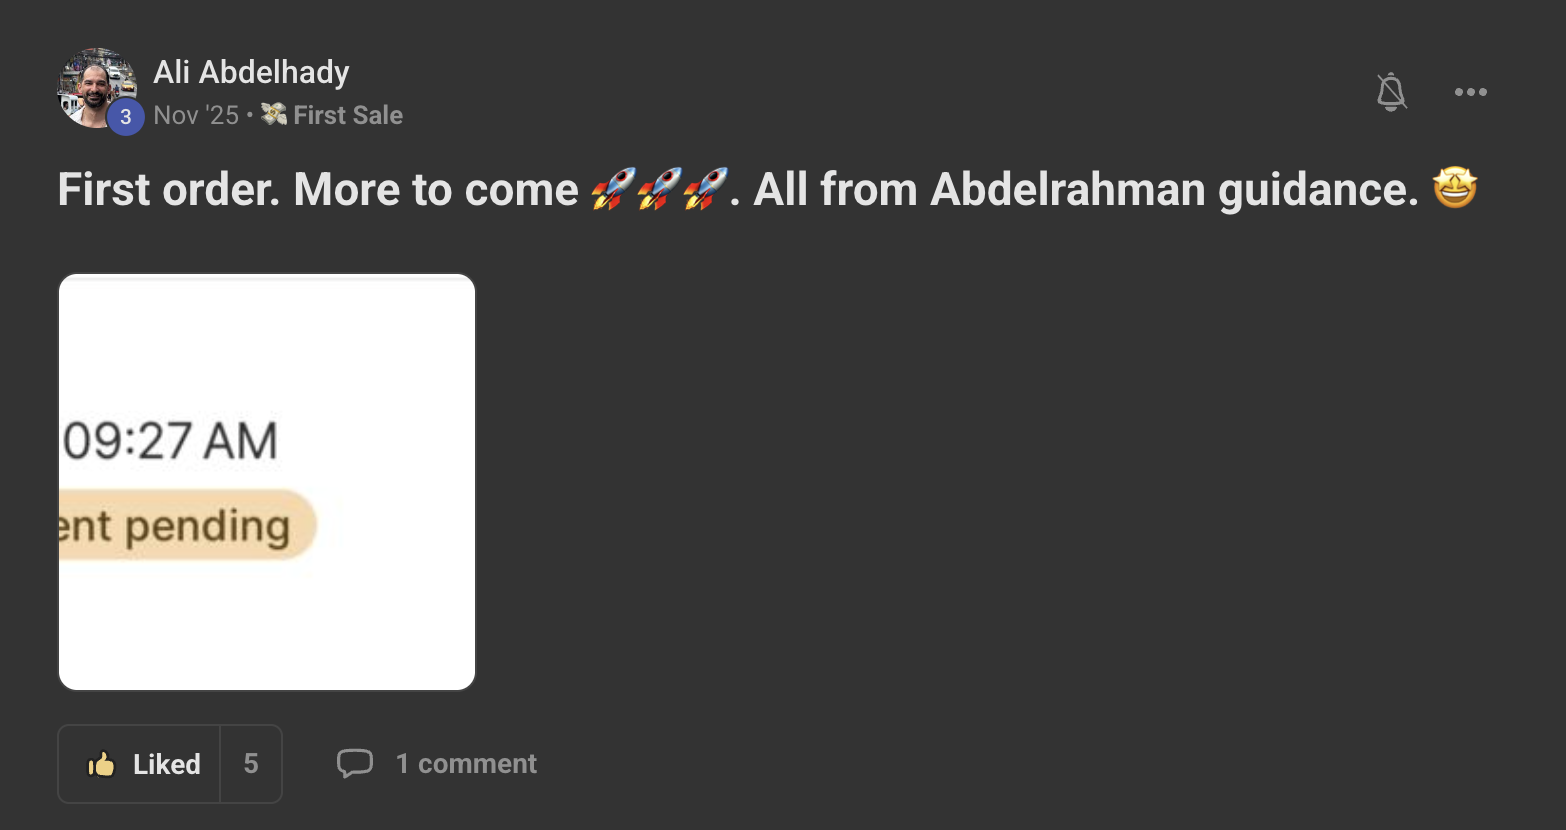Click the level 3 badge on avatar
This screenshot has width=1566, height=830.
pos(125,117)
